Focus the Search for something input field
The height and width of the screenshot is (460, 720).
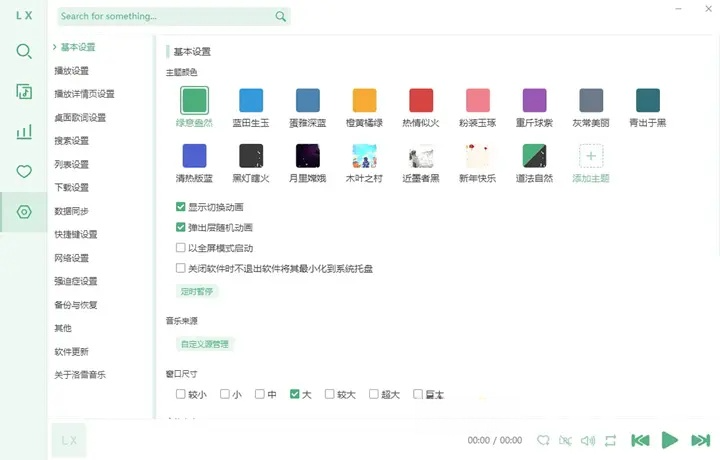[x=174, y=17]
